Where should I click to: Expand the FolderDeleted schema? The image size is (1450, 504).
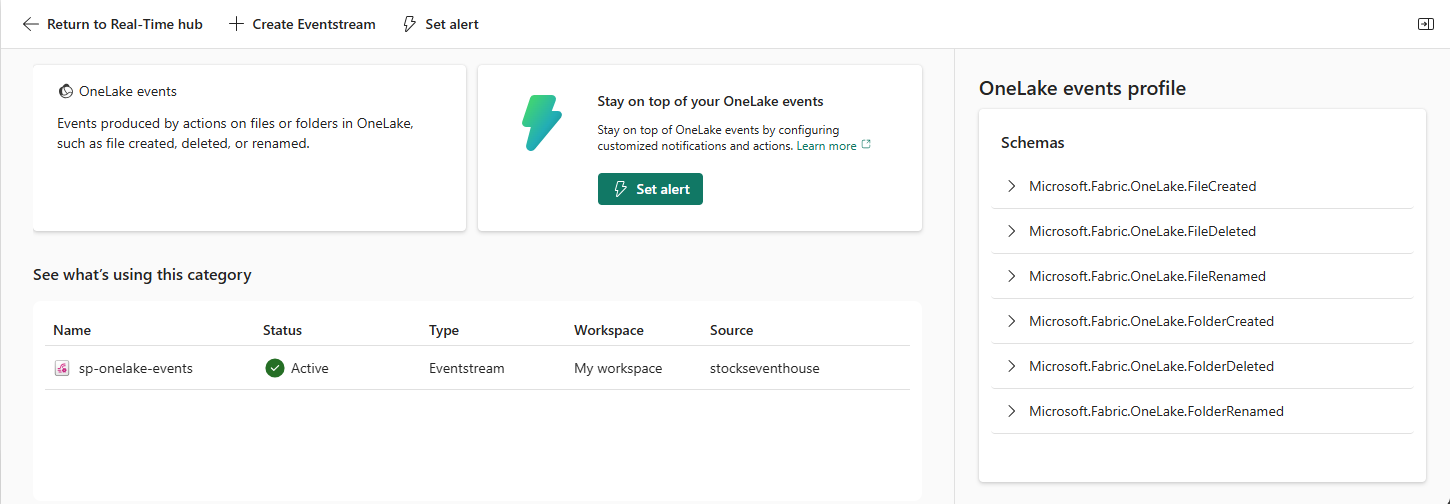(1011, 366)
